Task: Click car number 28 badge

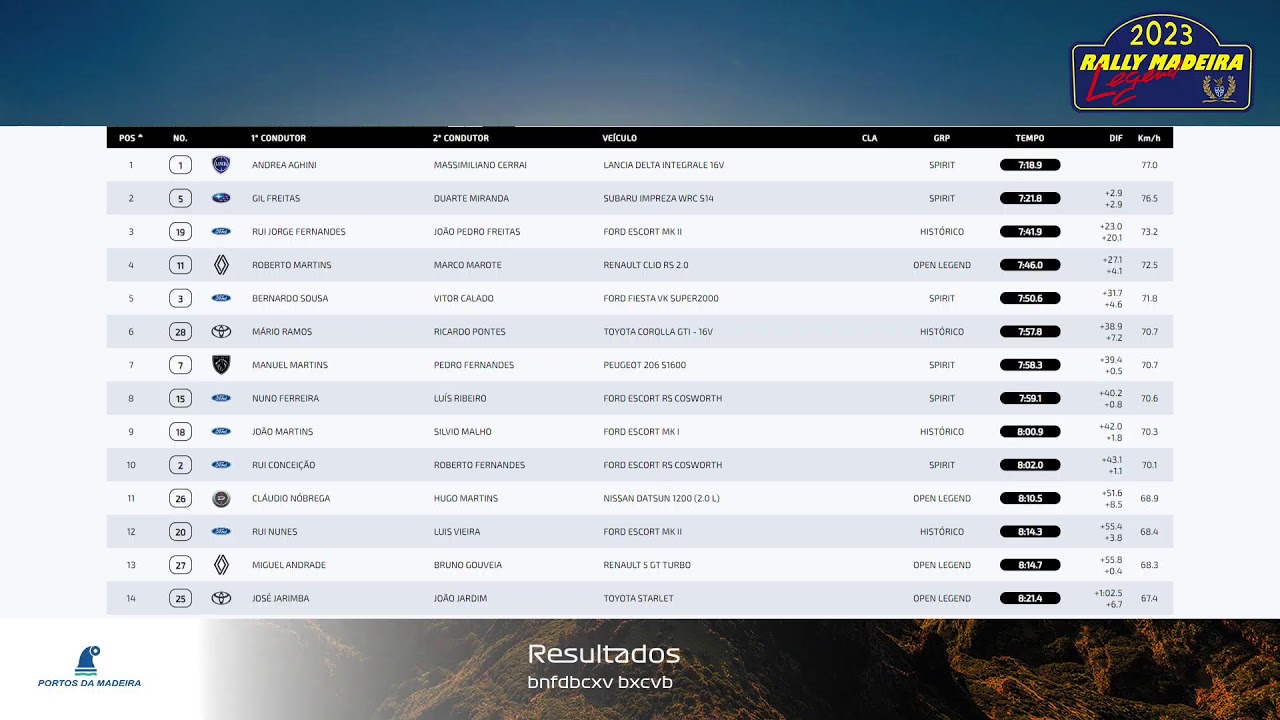Action: [180, 332]
